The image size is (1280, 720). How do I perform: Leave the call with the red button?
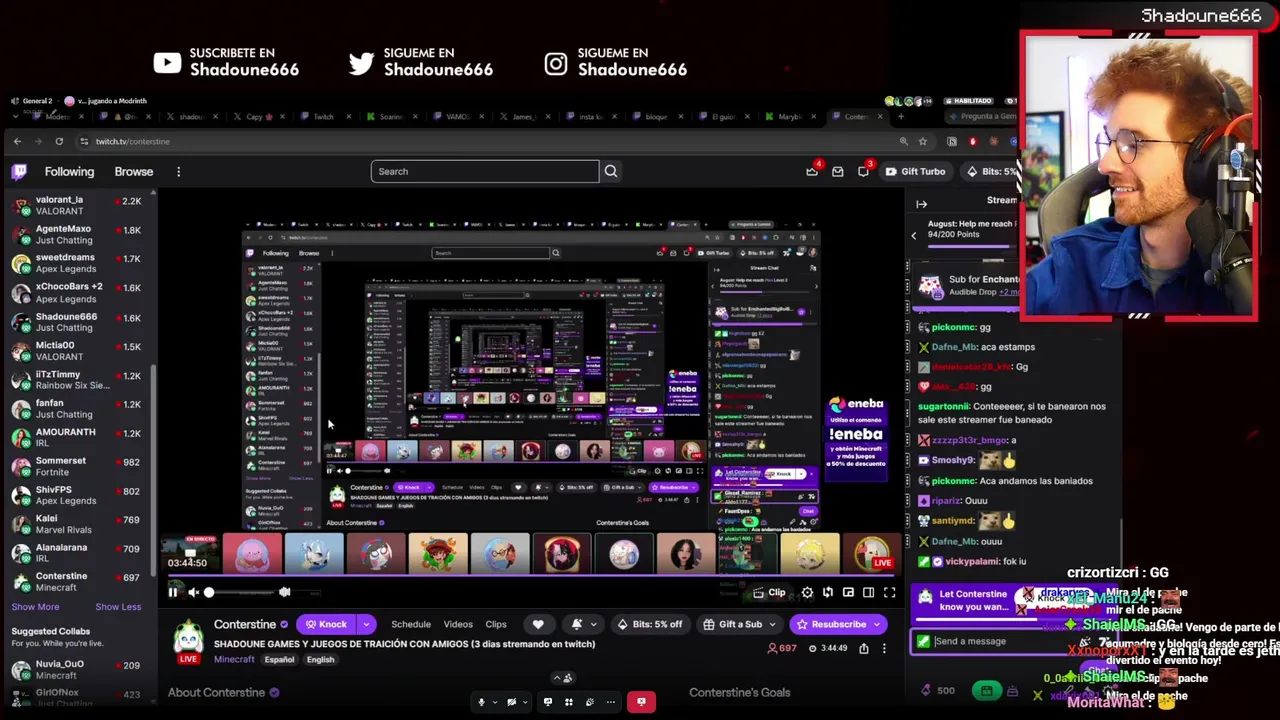[642, 702]
